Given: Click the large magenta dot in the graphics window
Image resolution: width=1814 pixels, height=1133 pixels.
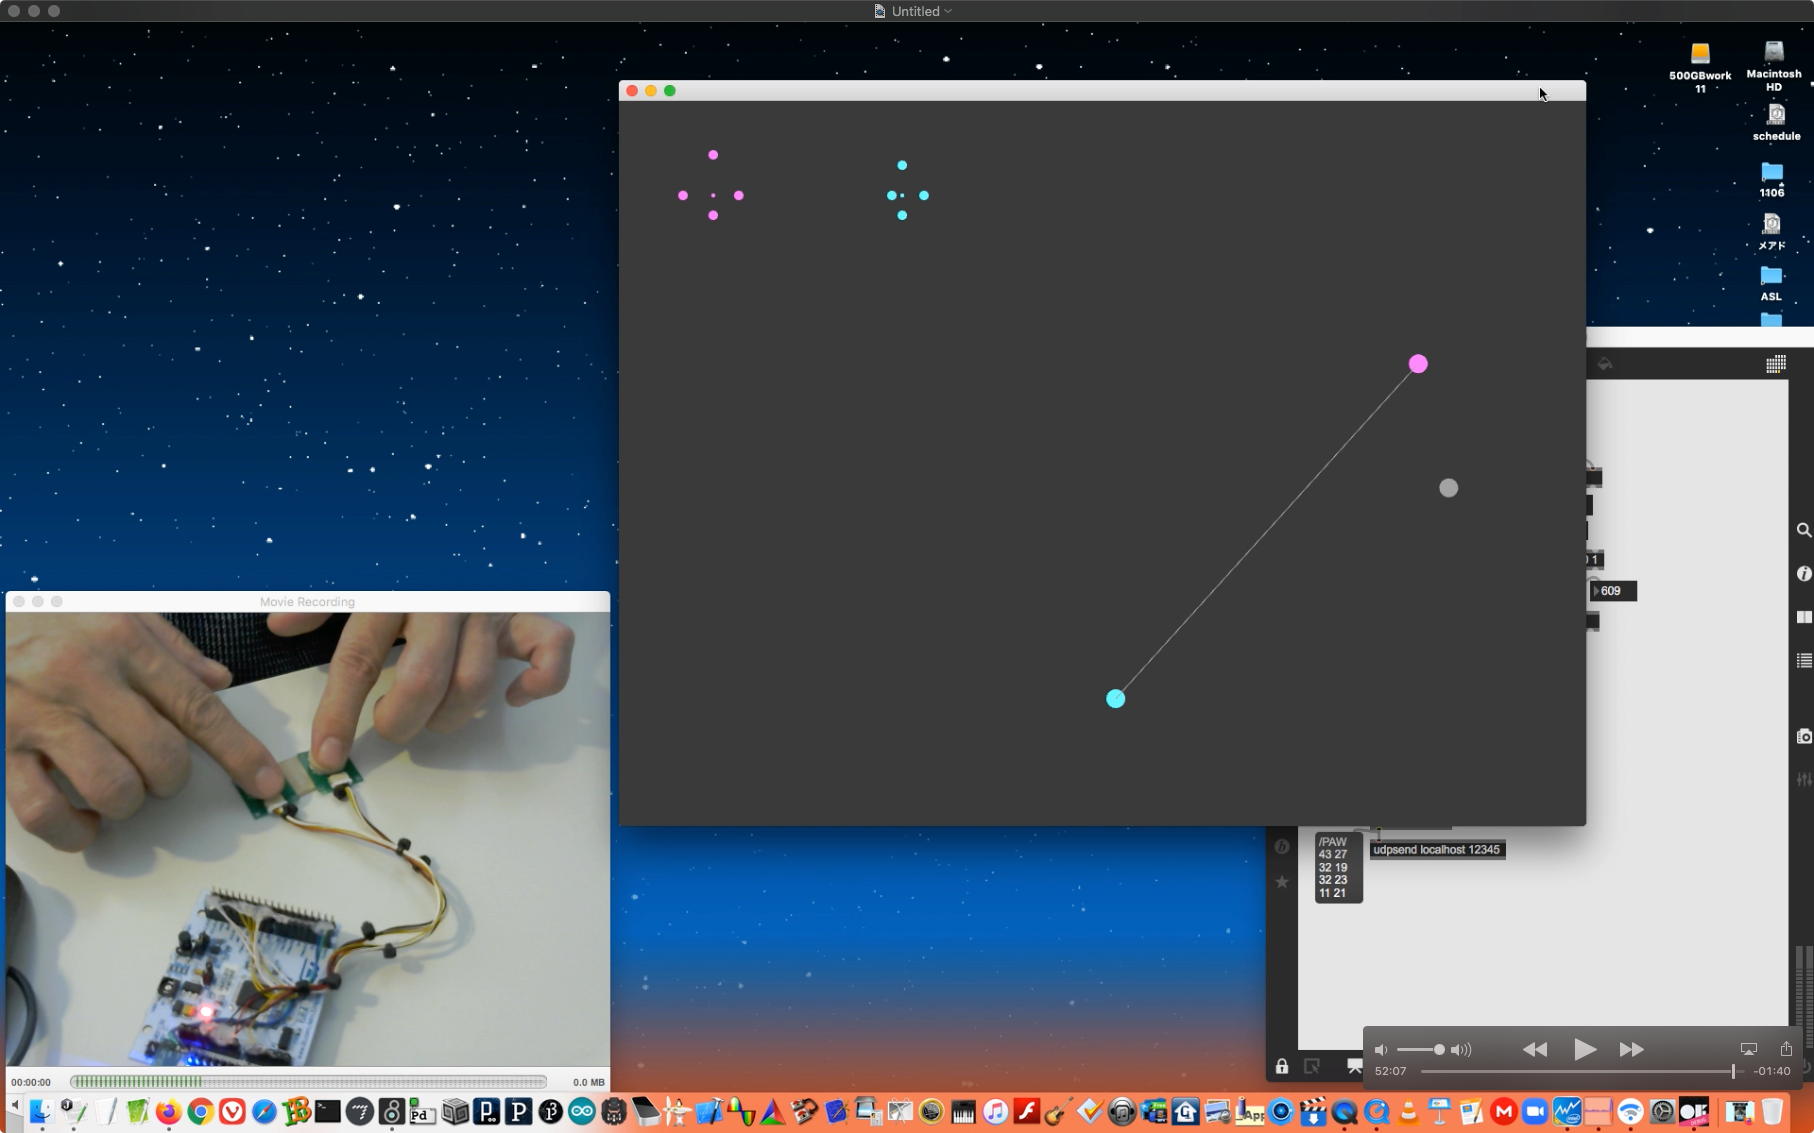Looking at the screenshot, I should click(1418, 364).
